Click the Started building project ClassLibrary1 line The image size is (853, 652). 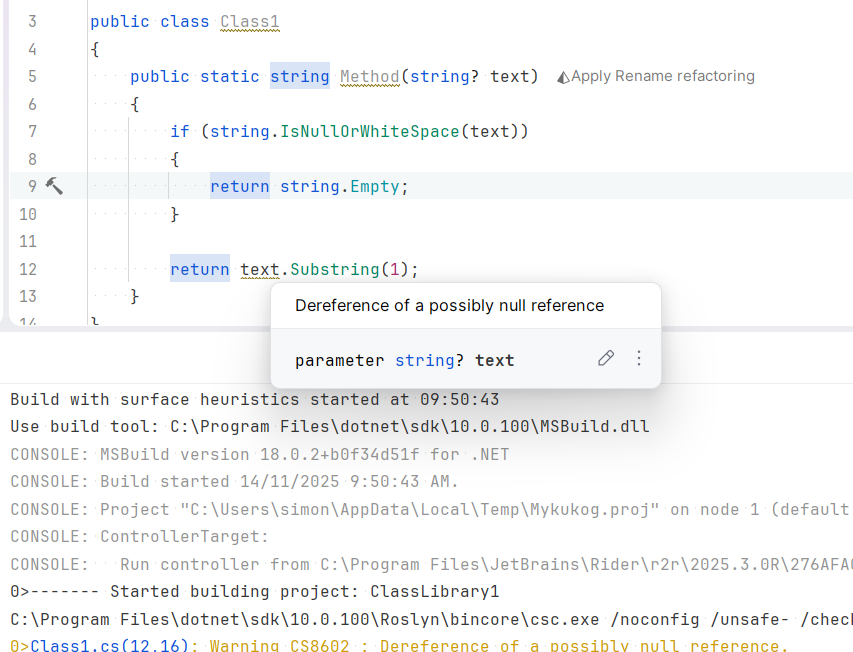click(x=254, y=591)
